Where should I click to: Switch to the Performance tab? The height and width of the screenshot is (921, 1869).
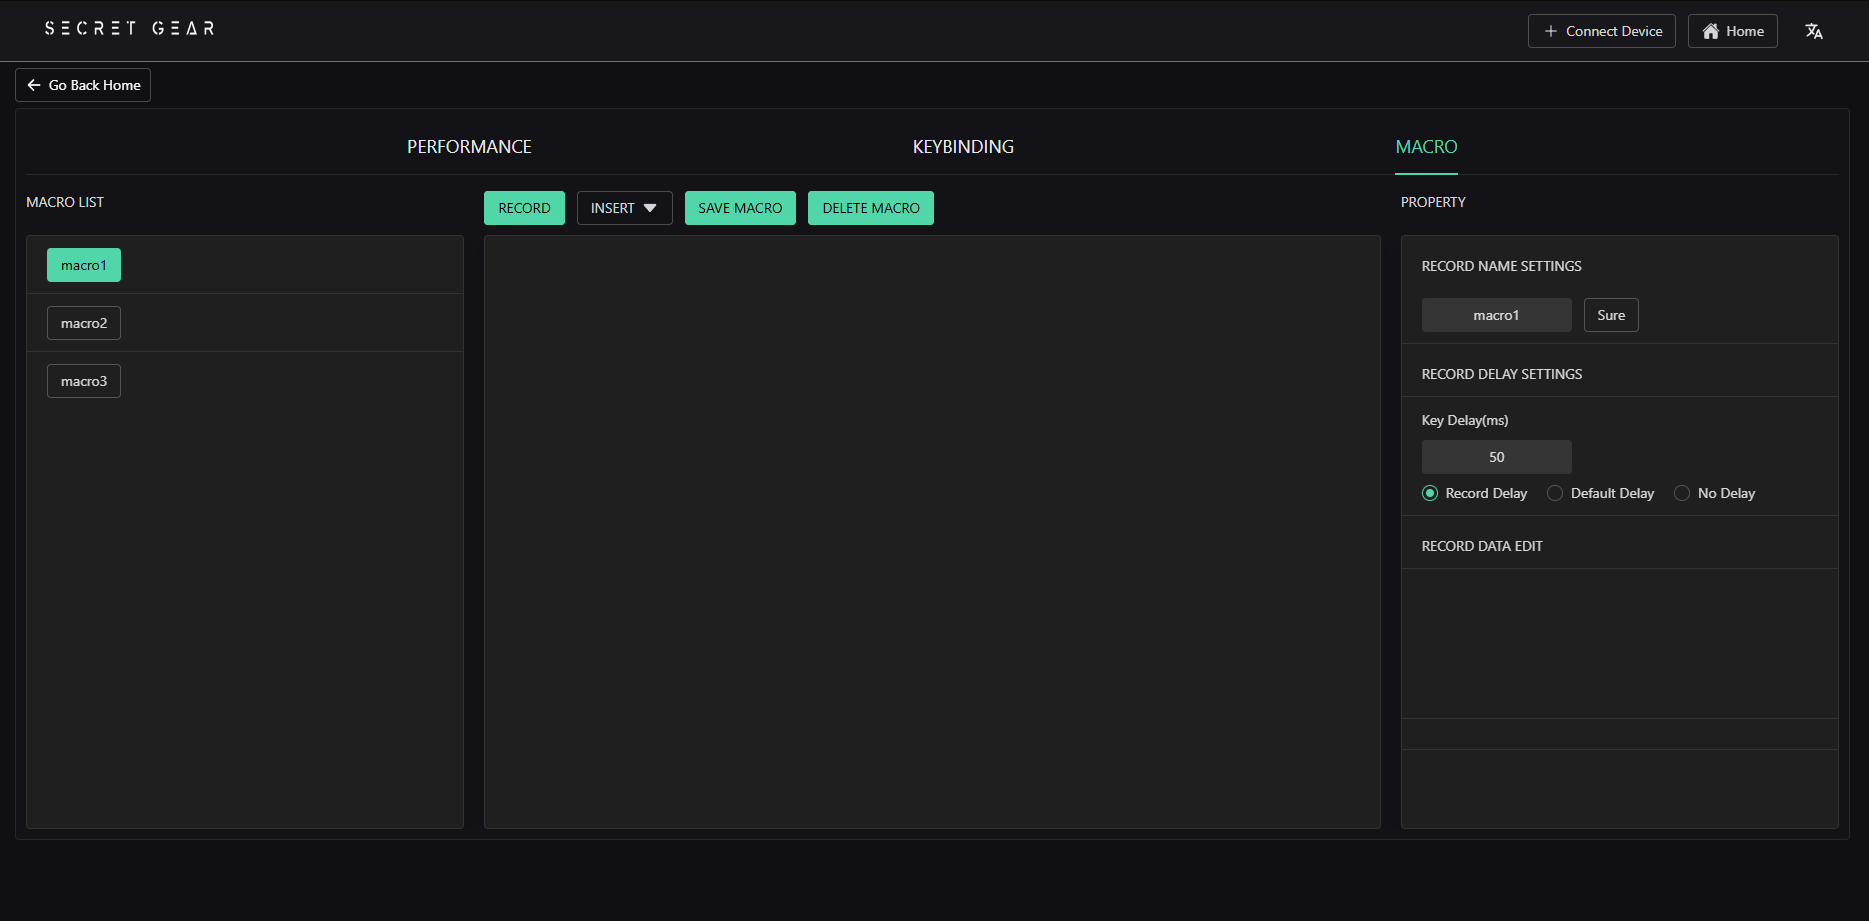(469, 147)
